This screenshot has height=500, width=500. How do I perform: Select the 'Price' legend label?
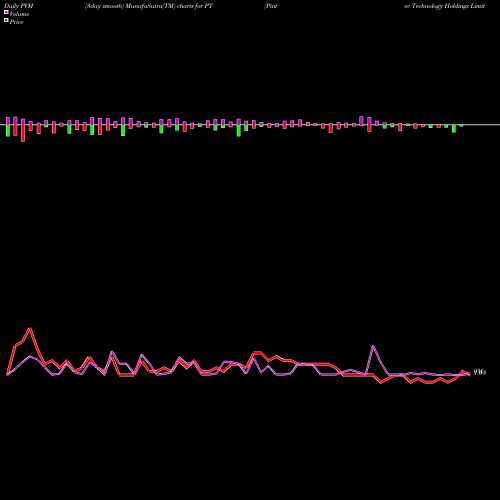tap(16, 22)
